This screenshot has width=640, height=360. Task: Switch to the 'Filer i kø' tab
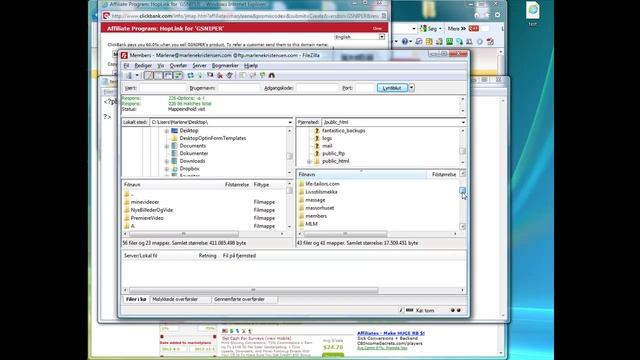[136, 300]
